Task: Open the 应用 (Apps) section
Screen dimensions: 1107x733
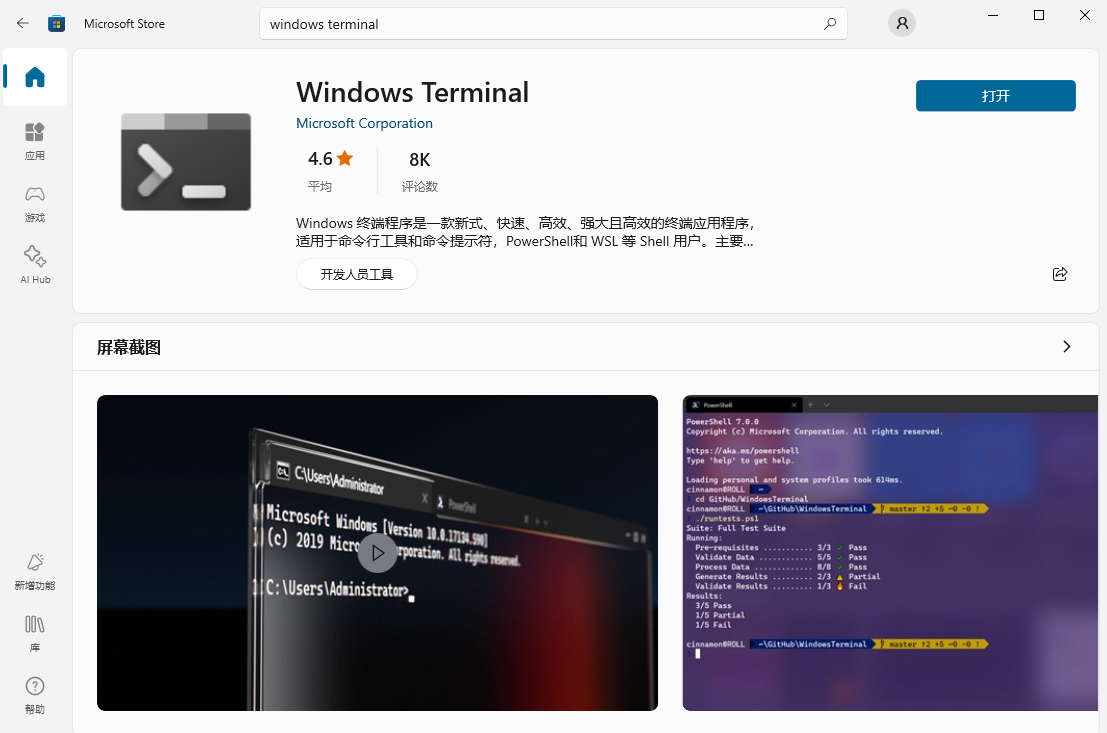Action: (34, 141)
